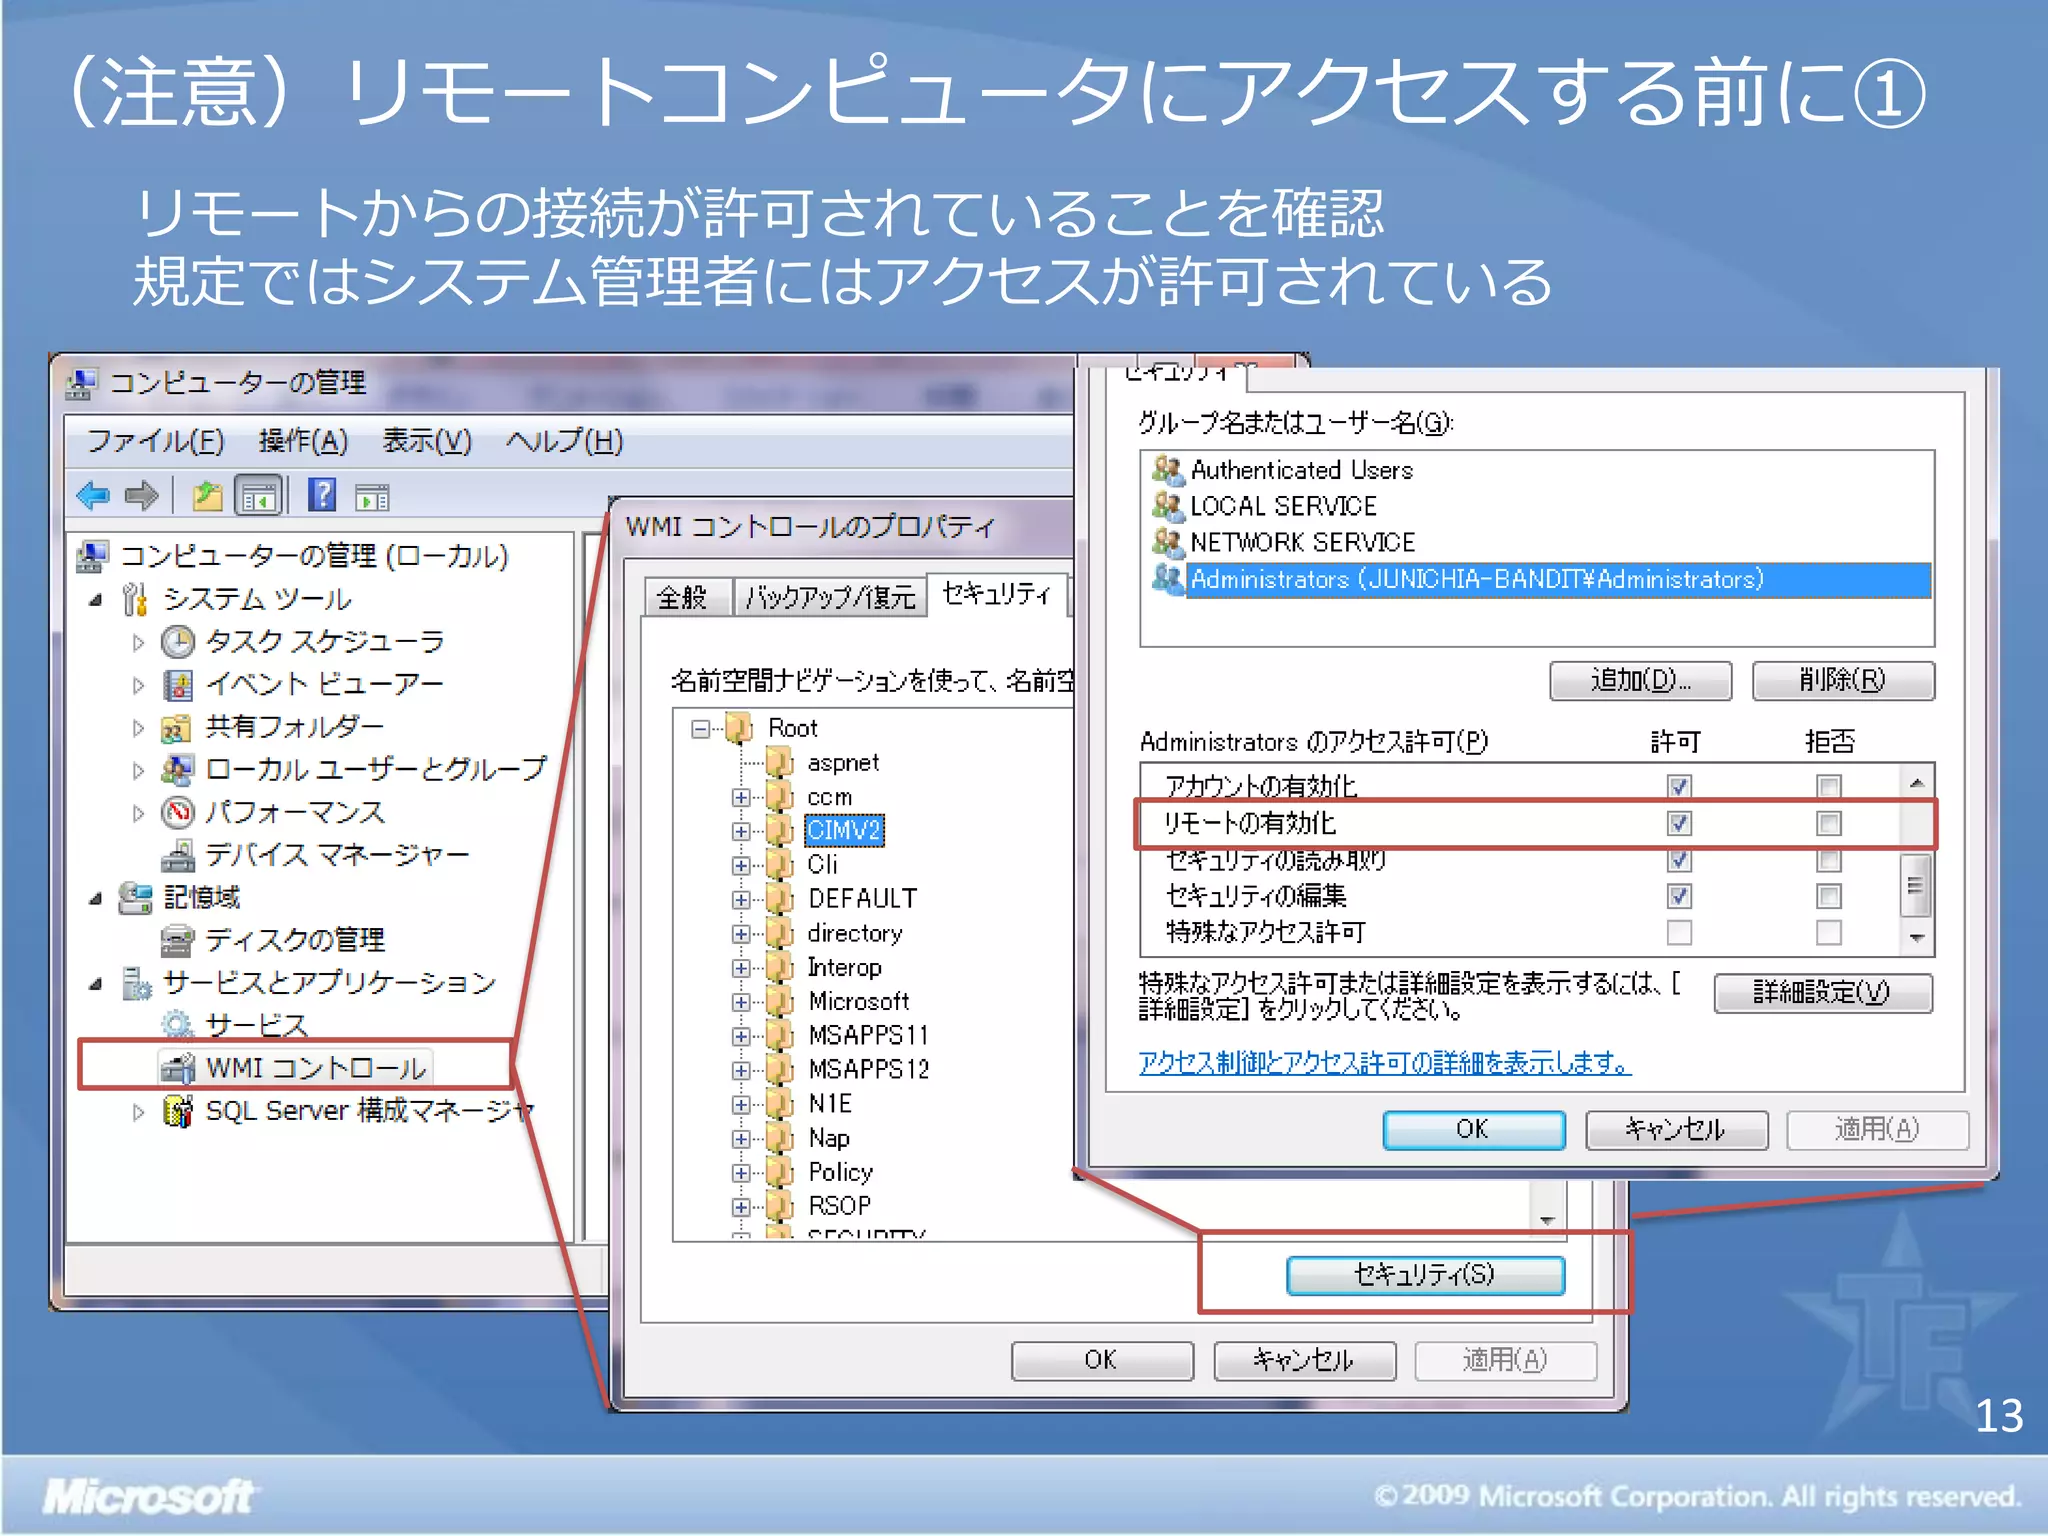Open the ヘルプ(H) menu
The width and height of the screenshot is (2048, 1536).
coord(565,440)
